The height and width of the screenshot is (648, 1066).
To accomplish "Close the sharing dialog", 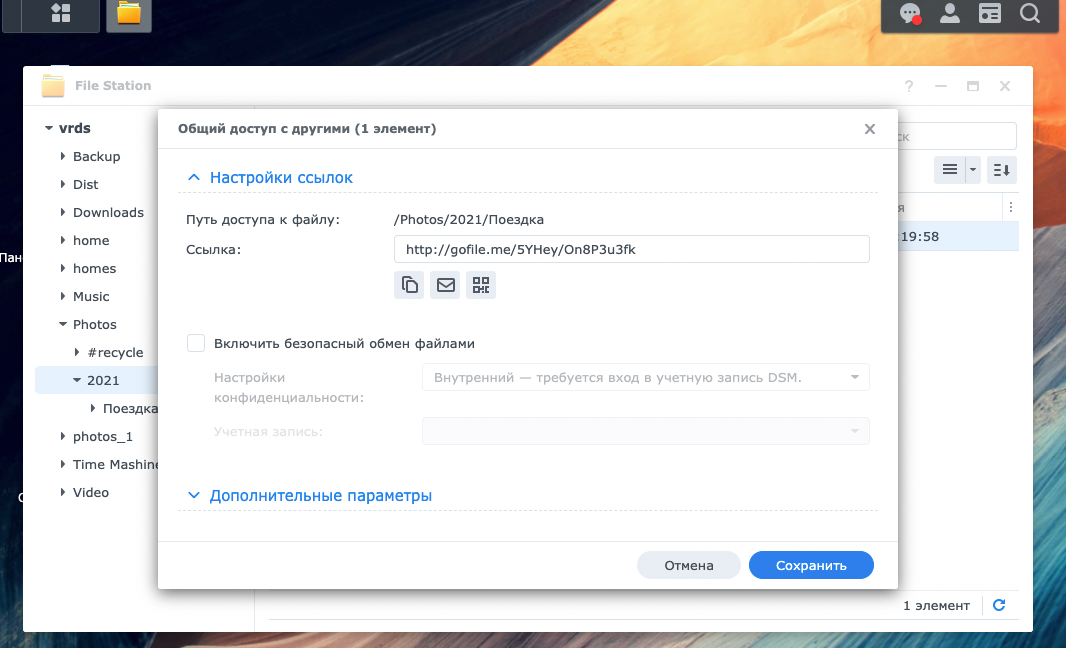I will click(x=870, y=129).
